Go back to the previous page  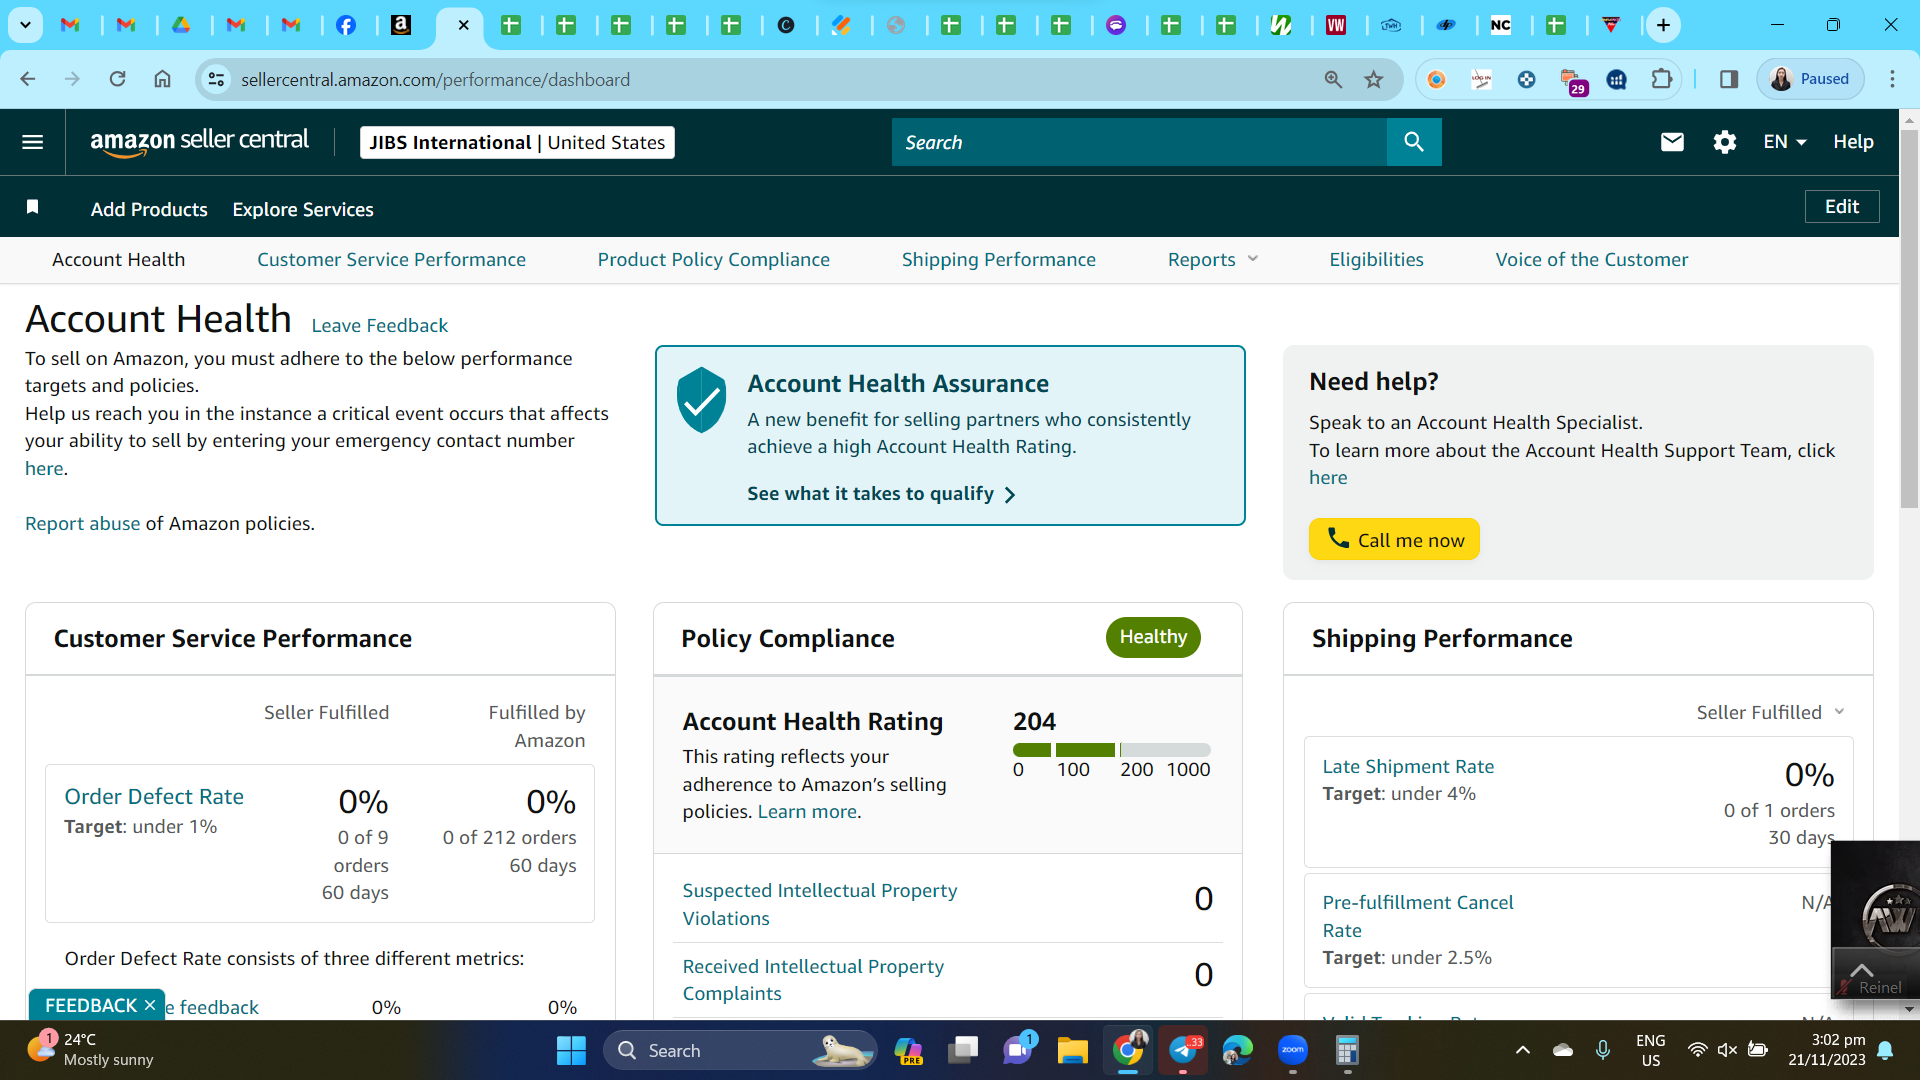point(28,79)
